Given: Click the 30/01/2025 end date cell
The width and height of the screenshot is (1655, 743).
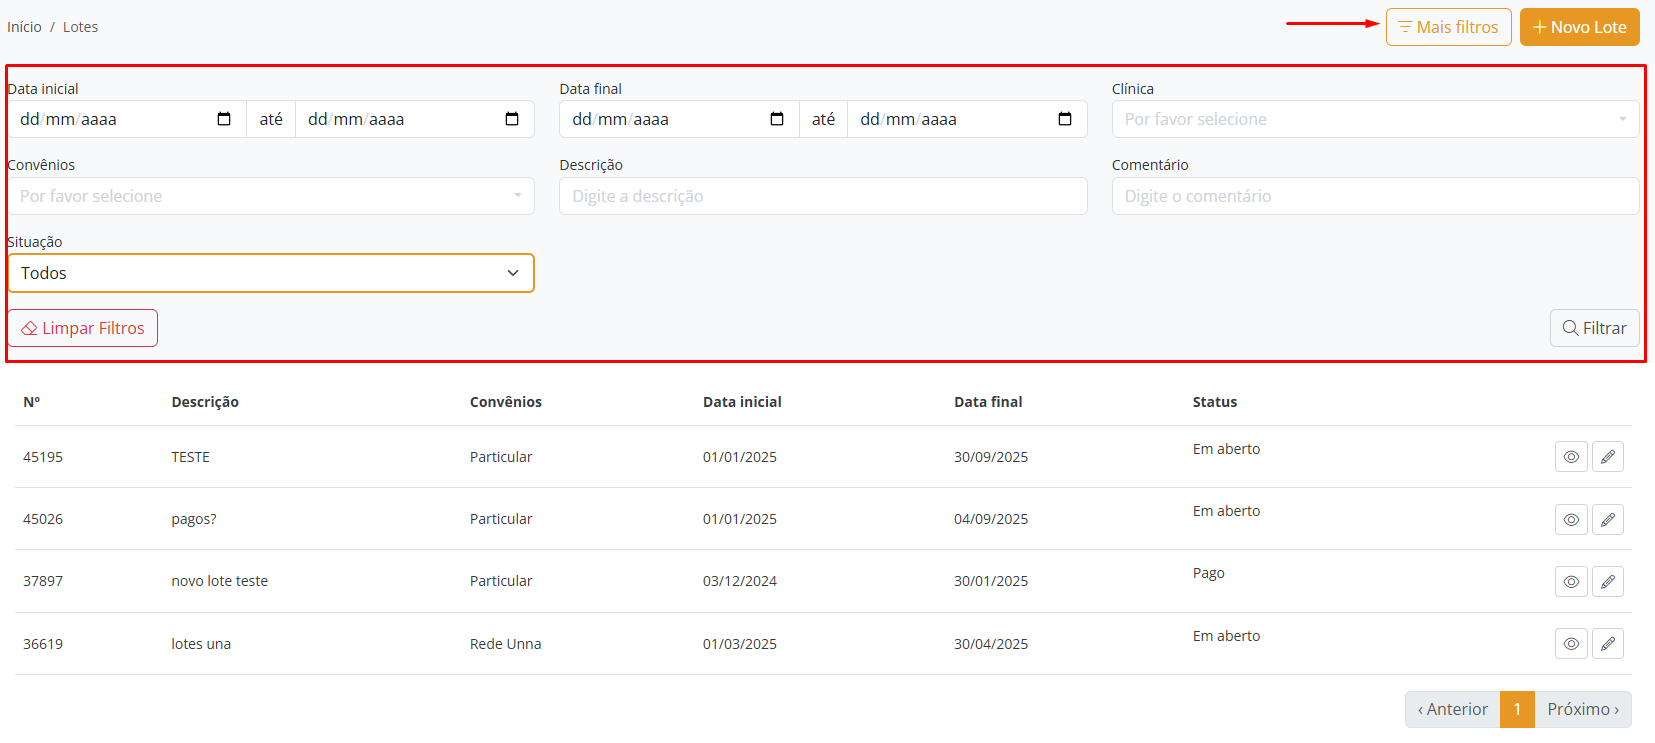Looking at the screenshot, I should (x=991, y=581).
